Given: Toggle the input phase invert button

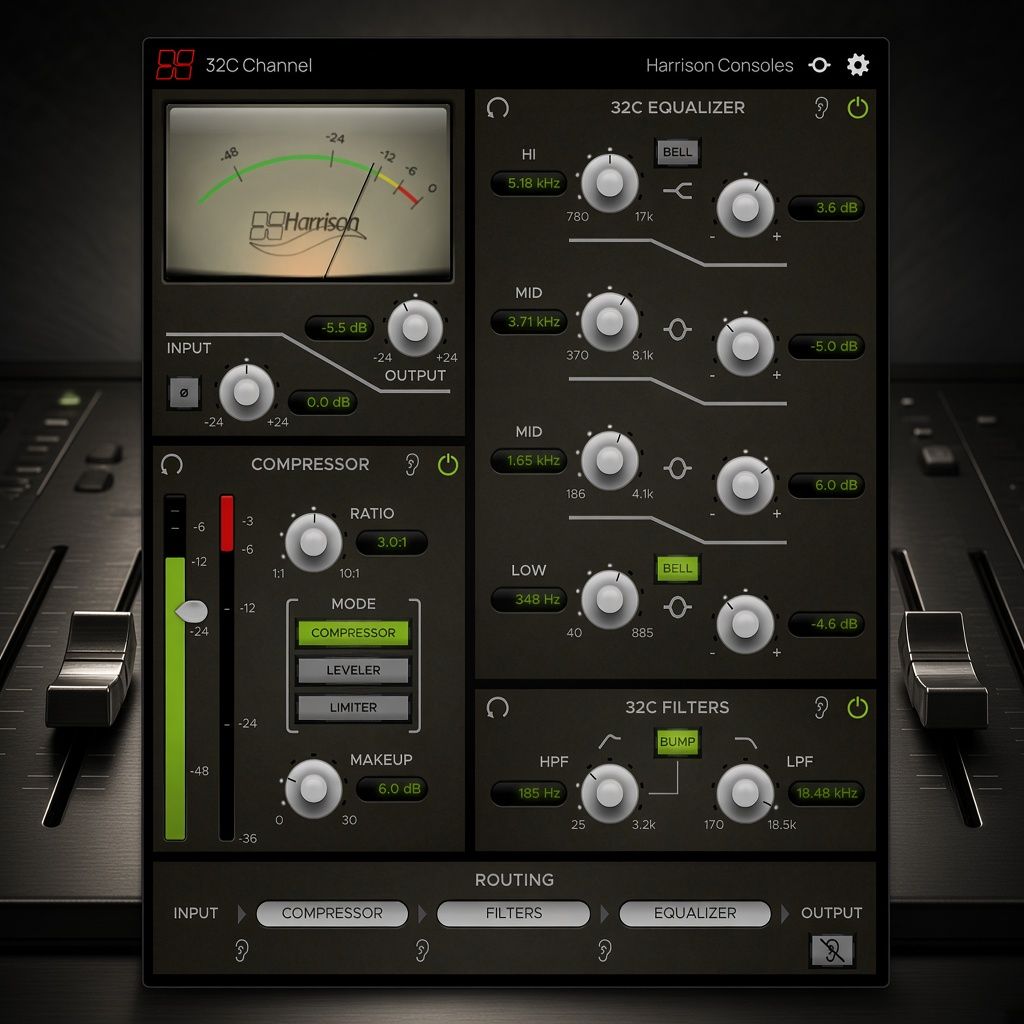Looking at the screenshot, I should [x=184, y=392].
